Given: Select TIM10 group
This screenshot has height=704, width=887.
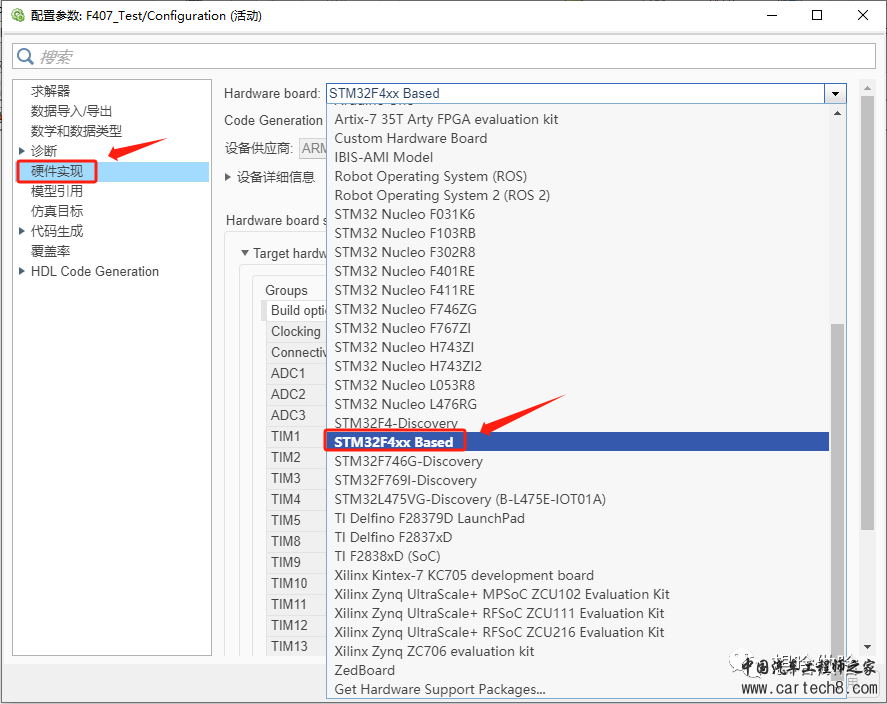Looking at the screenshot, I should click(x=295, y=583).
